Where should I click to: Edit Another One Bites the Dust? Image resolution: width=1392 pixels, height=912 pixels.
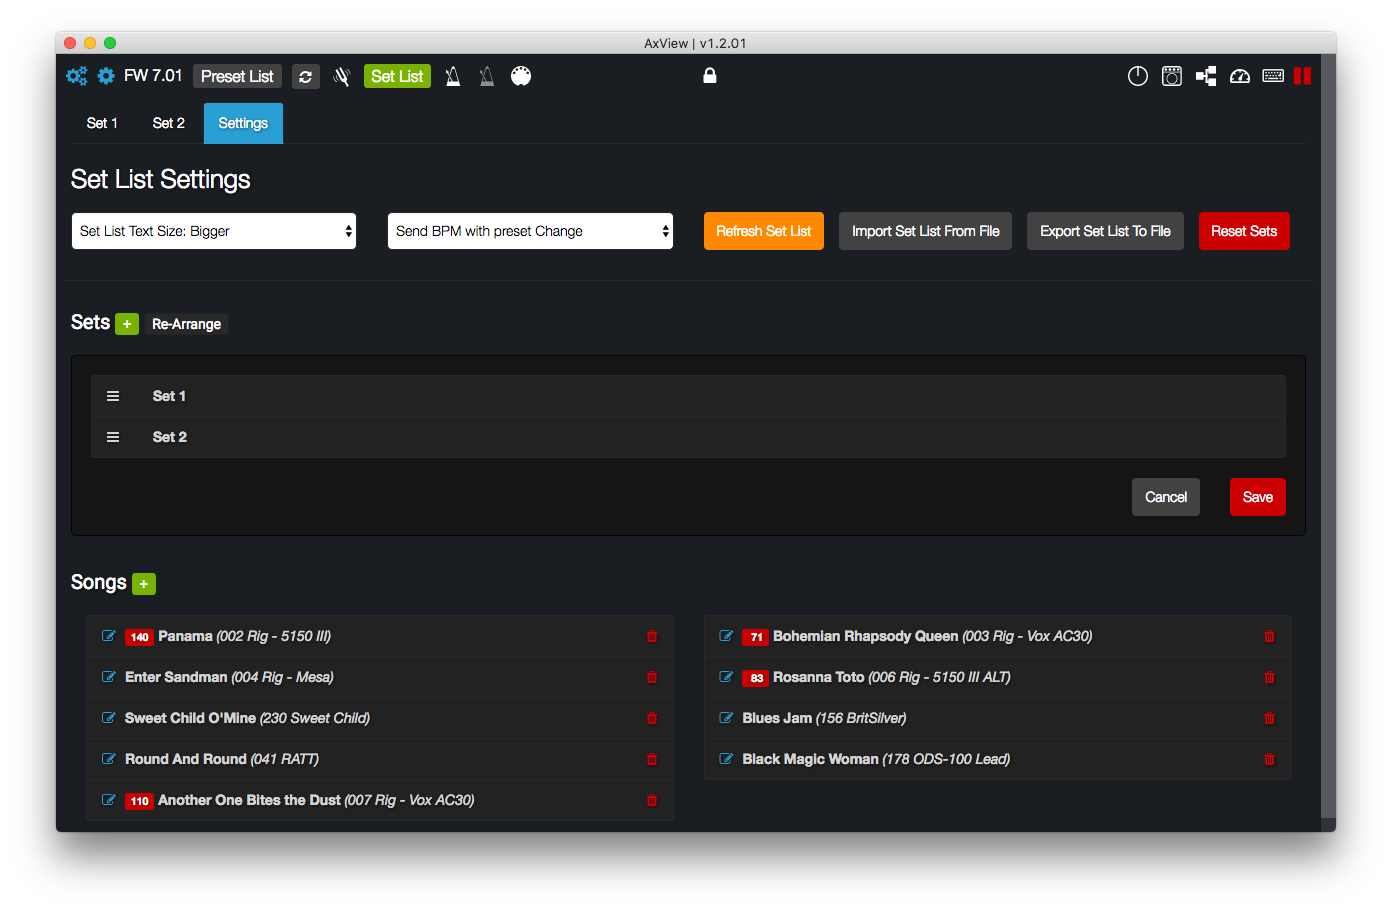point(109,800)
